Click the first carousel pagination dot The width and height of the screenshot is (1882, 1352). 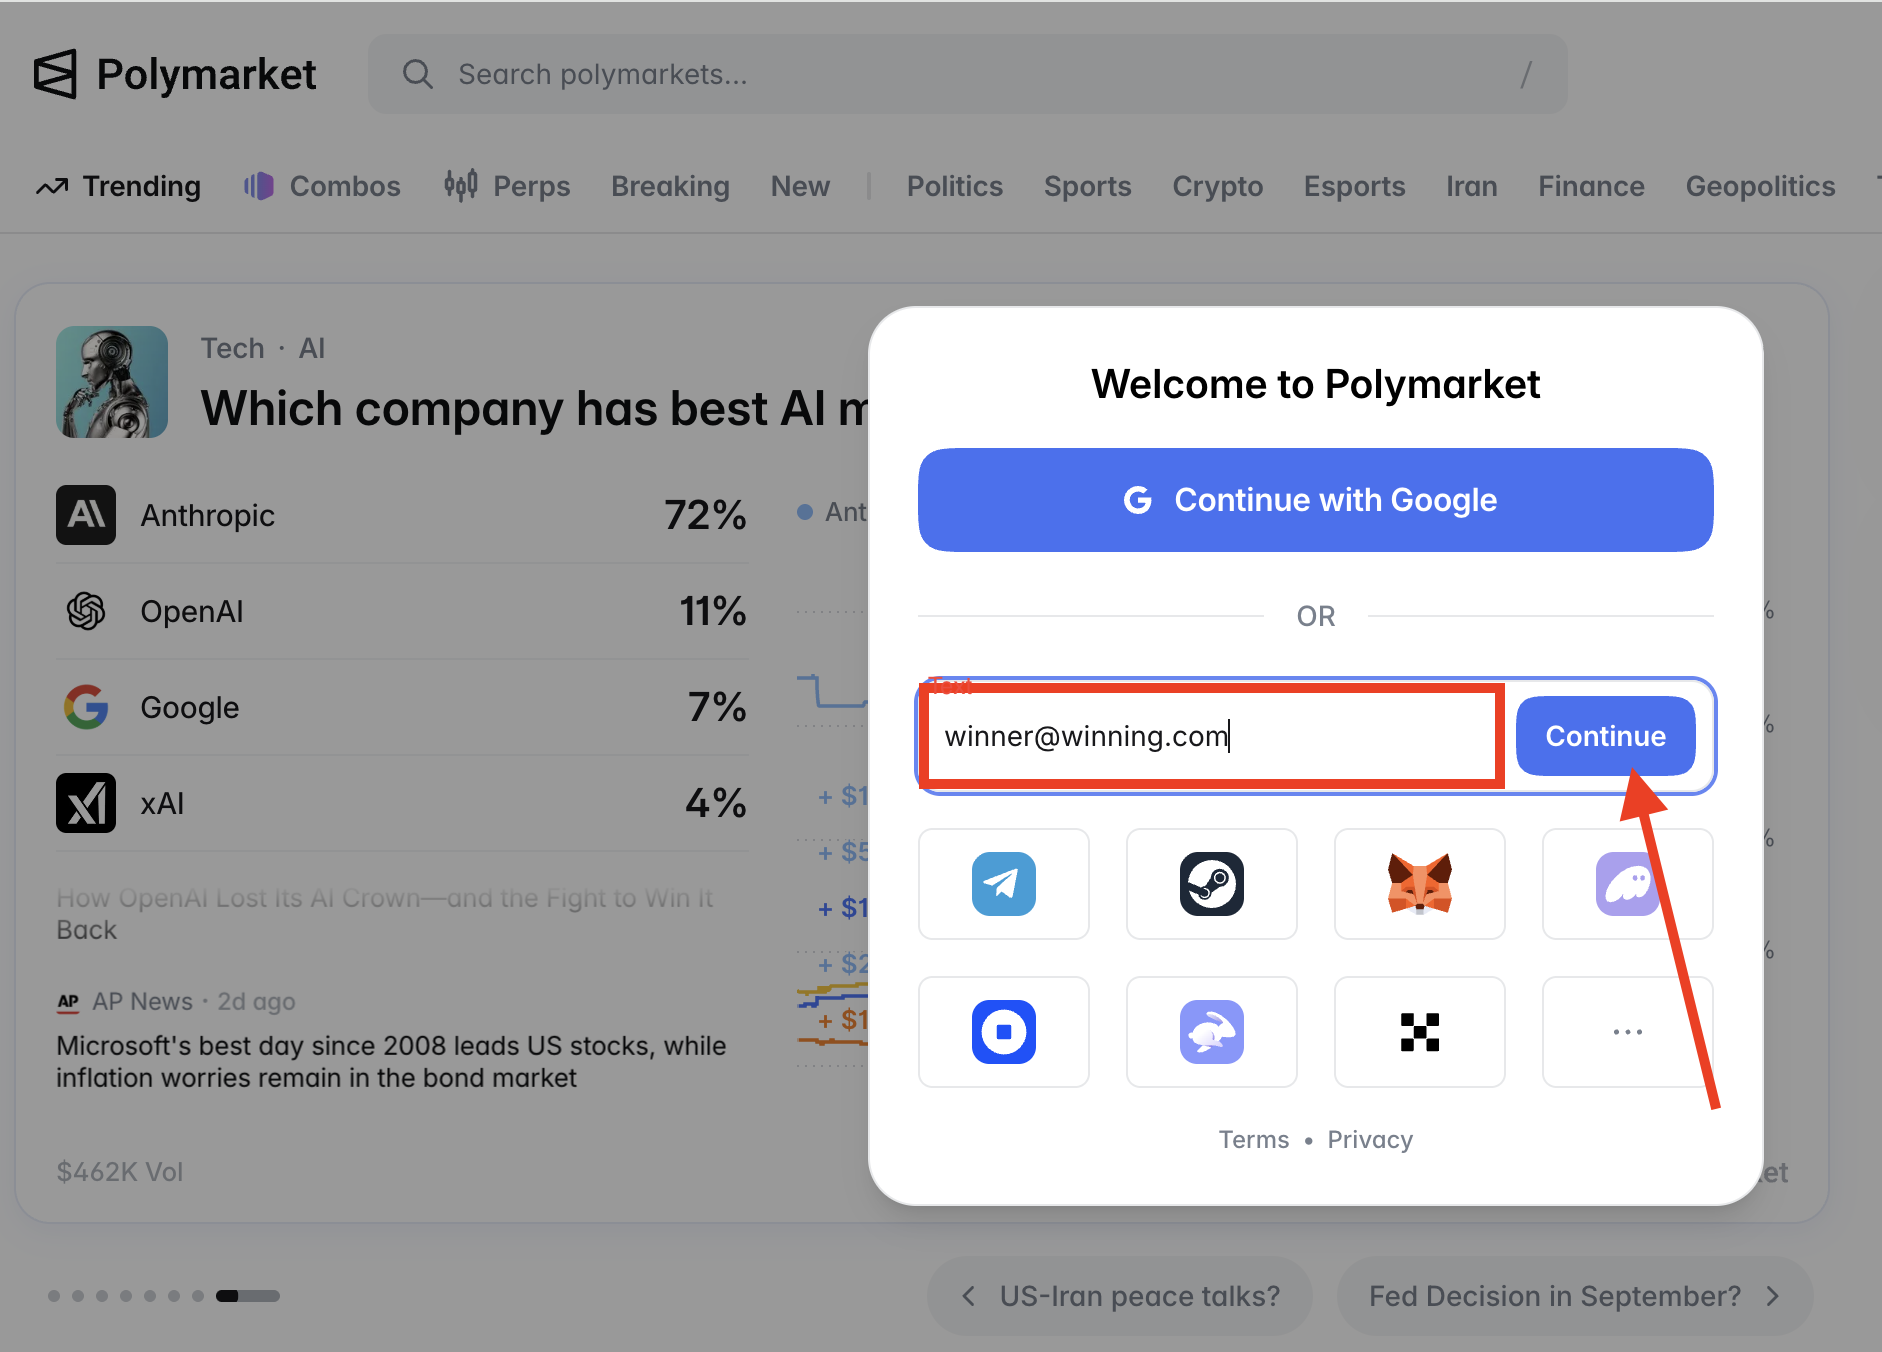click(x=54, y=1296)
